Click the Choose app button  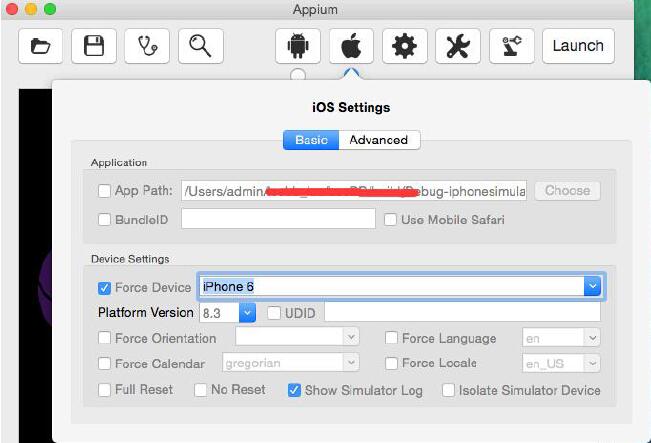click(x=567, y=191)
